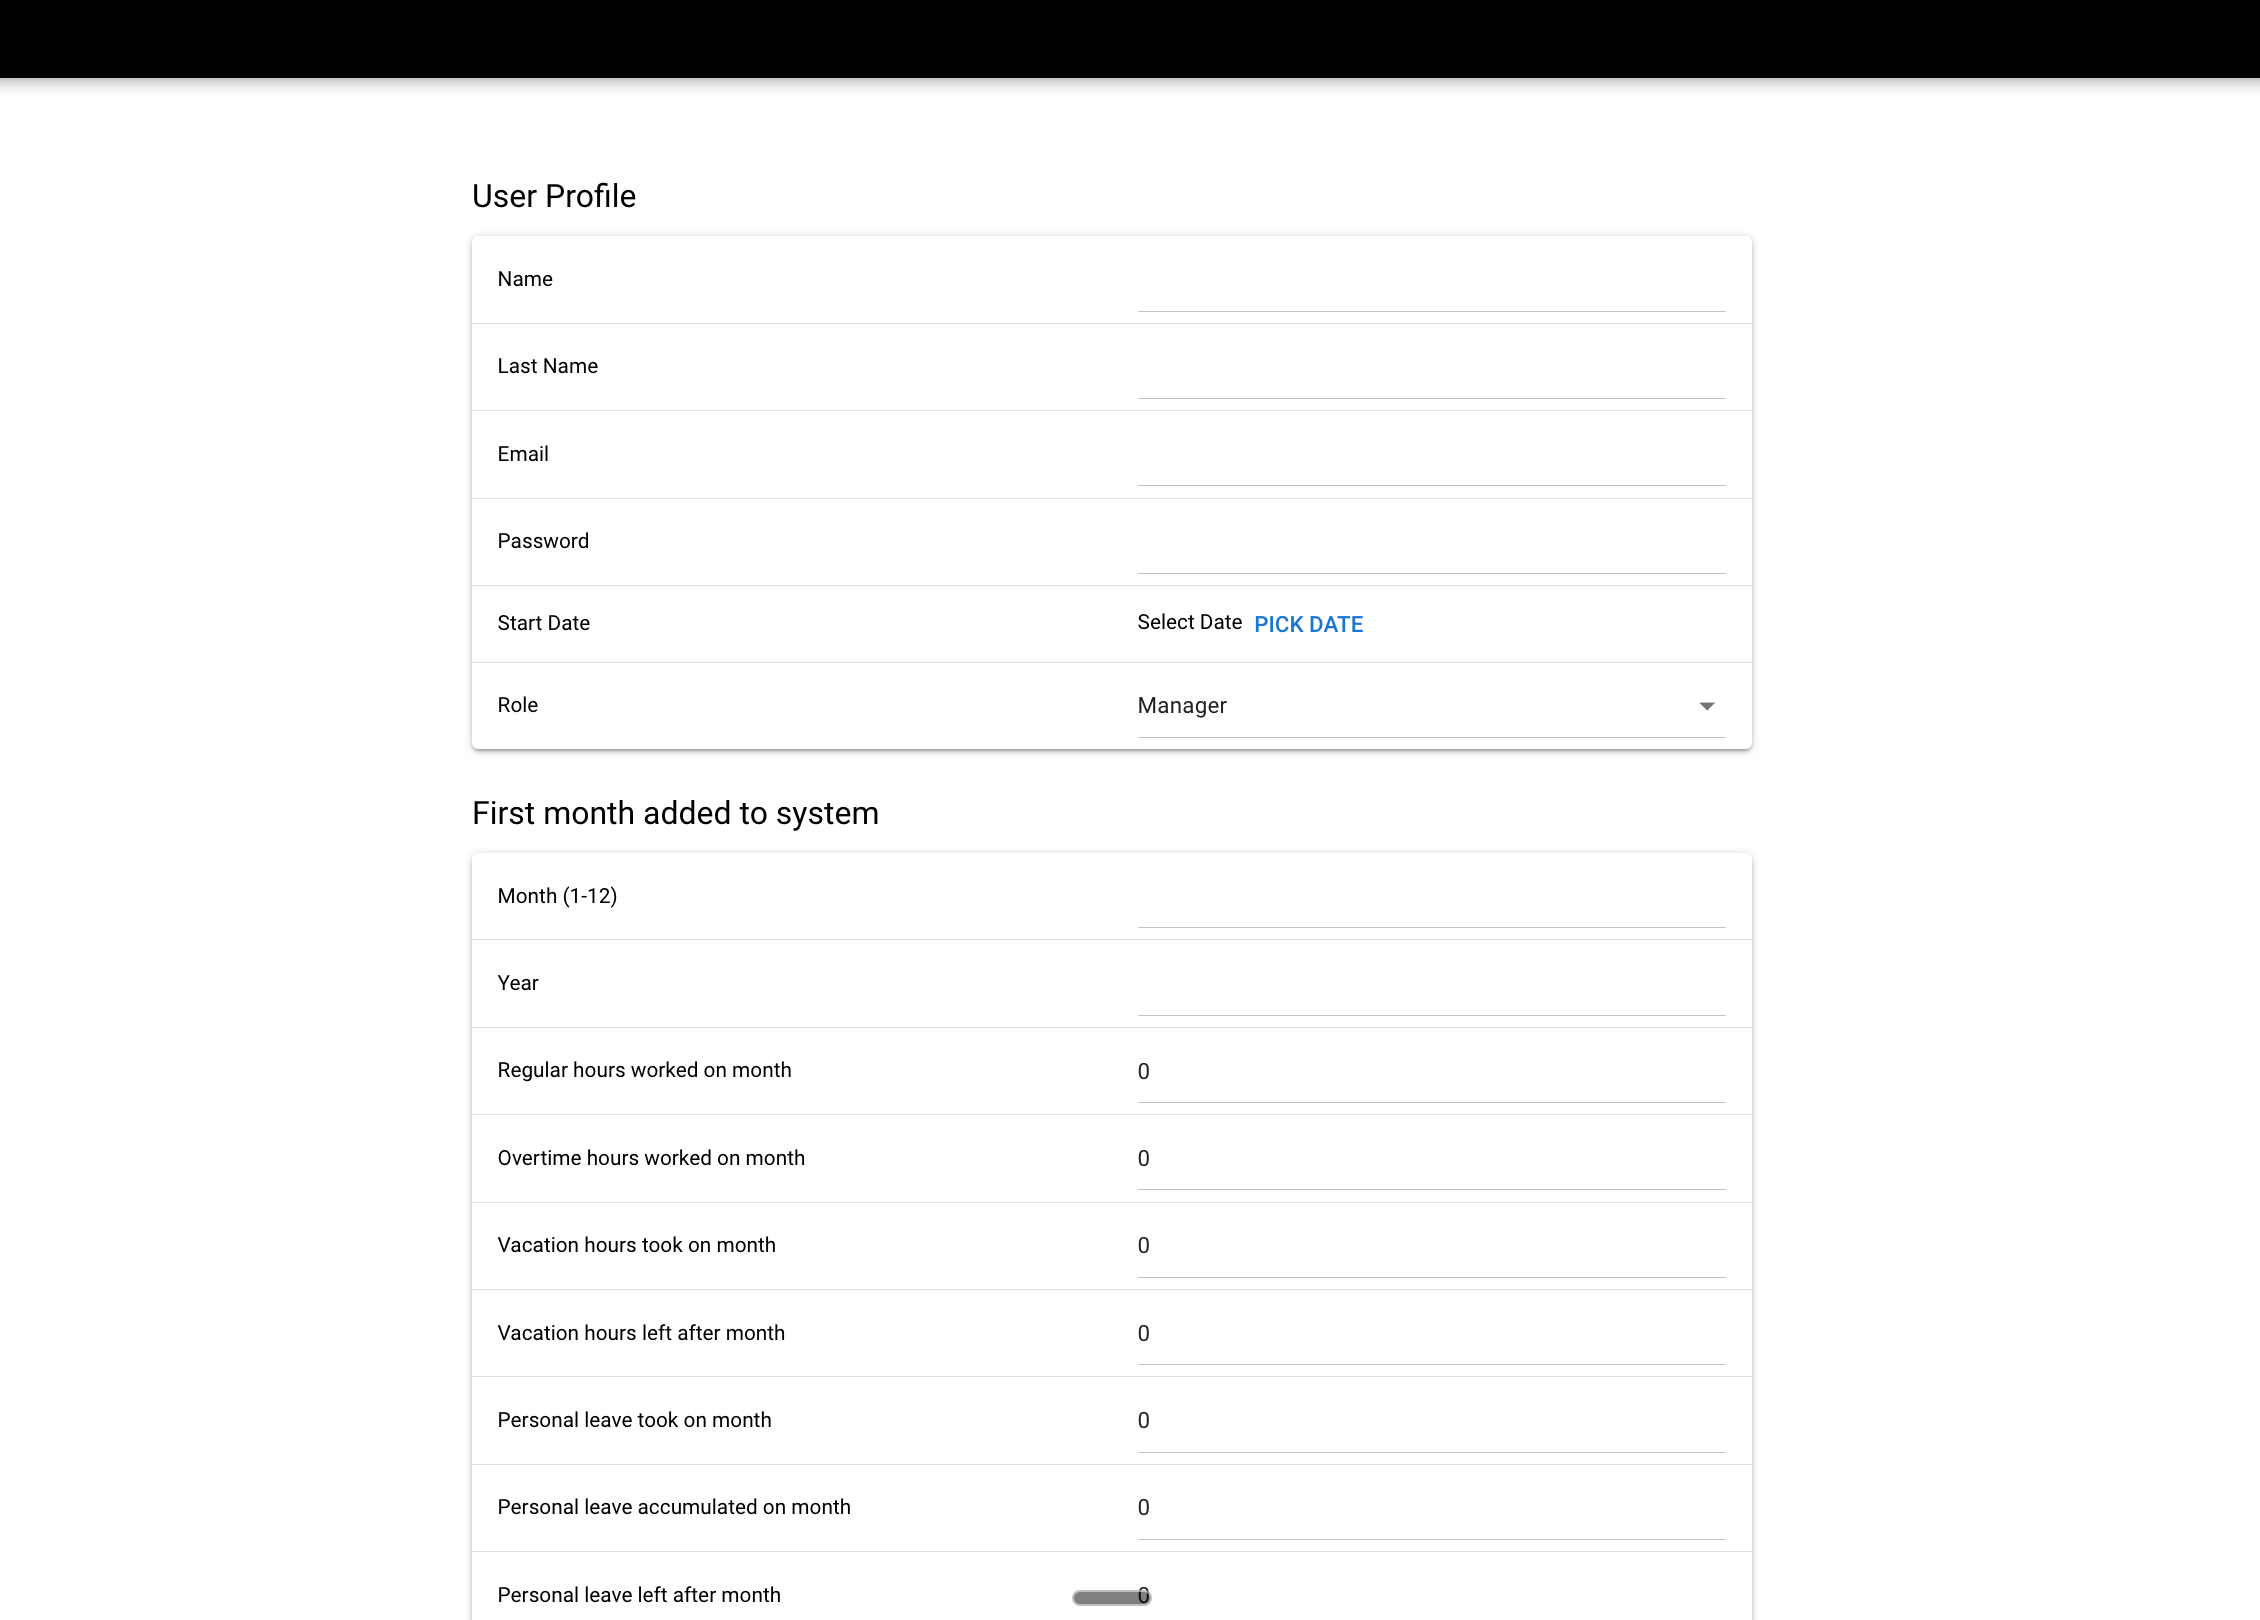Viewport: 2260px width, 1620px height.
Task: Click the User Profile heading
Action: tap(554, 196)
